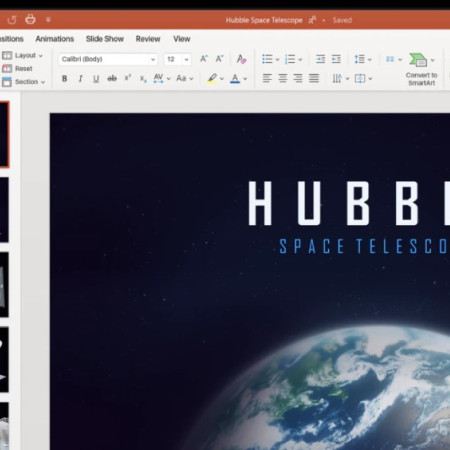Center align the text

pos(283,78)
